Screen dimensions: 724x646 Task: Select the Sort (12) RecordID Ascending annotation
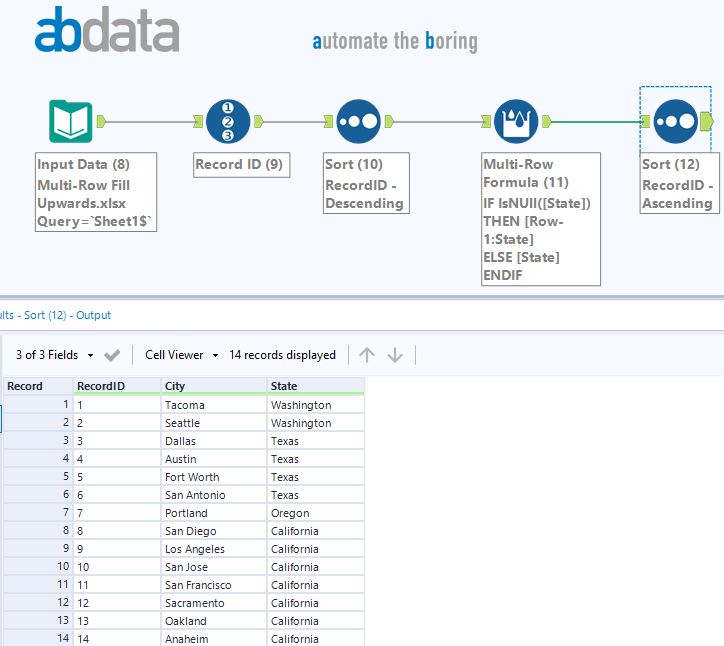(679, 183)
